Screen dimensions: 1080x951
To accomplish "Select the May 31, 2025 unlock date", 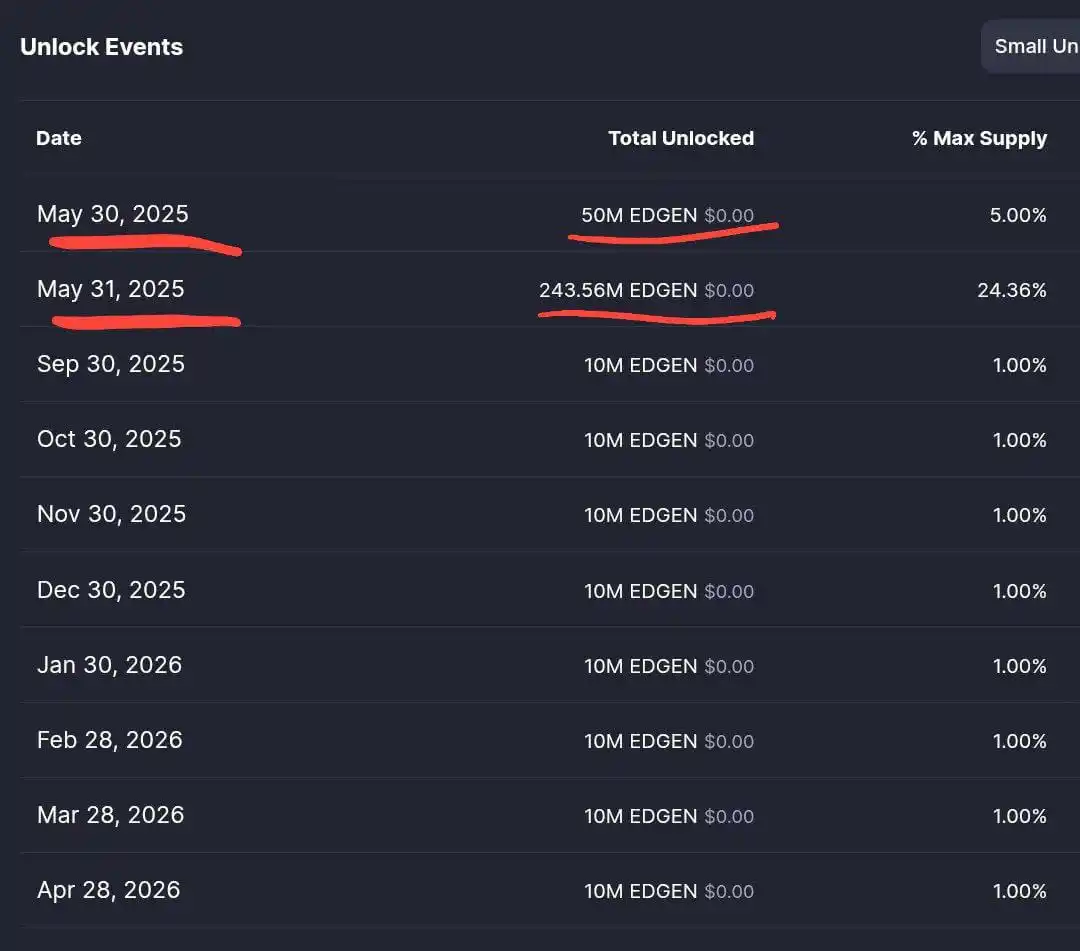I will (x=110, y=289).
